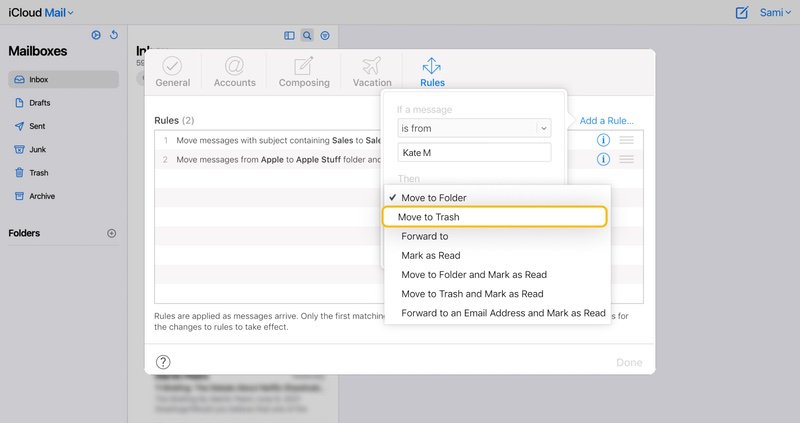Image resolution: width=800 pixels, height=423 pixels.
Task: Click the Kate M sender text field
Action: point(474,153)
